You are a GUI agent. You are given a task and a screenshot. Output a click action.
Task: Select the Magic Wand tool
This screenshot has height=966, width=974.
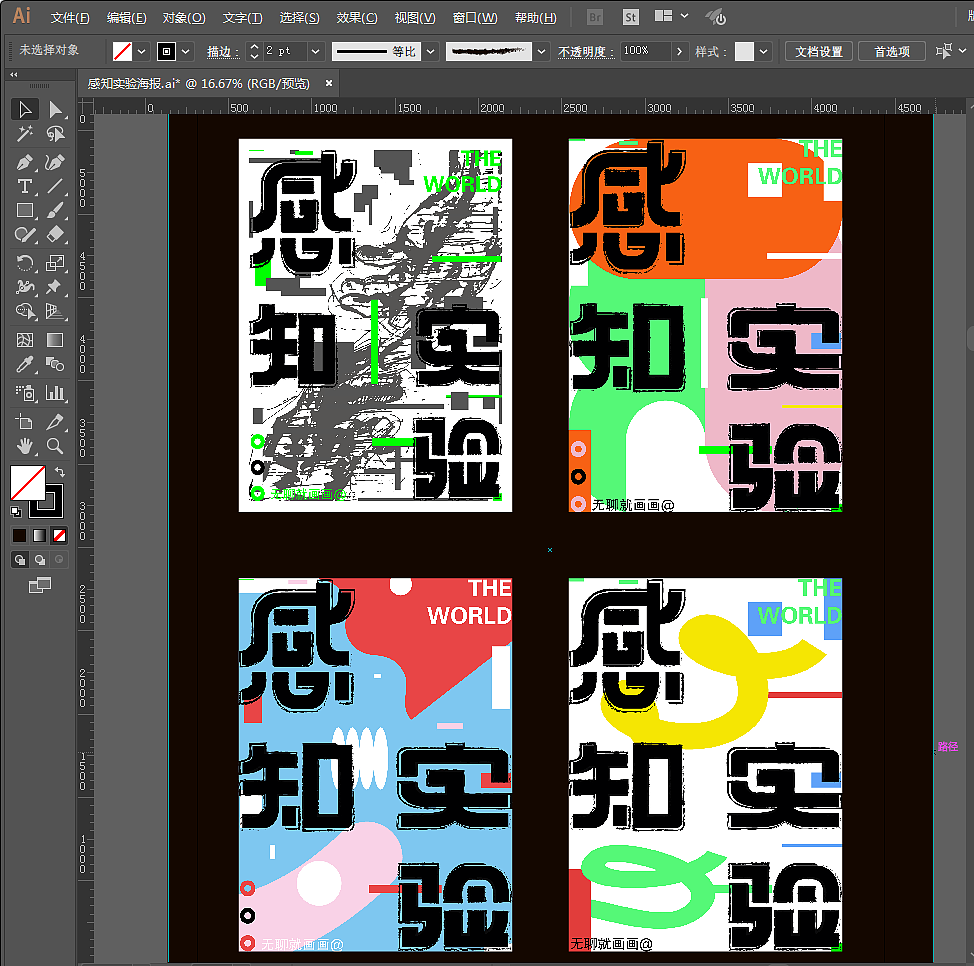click(25, 134)
